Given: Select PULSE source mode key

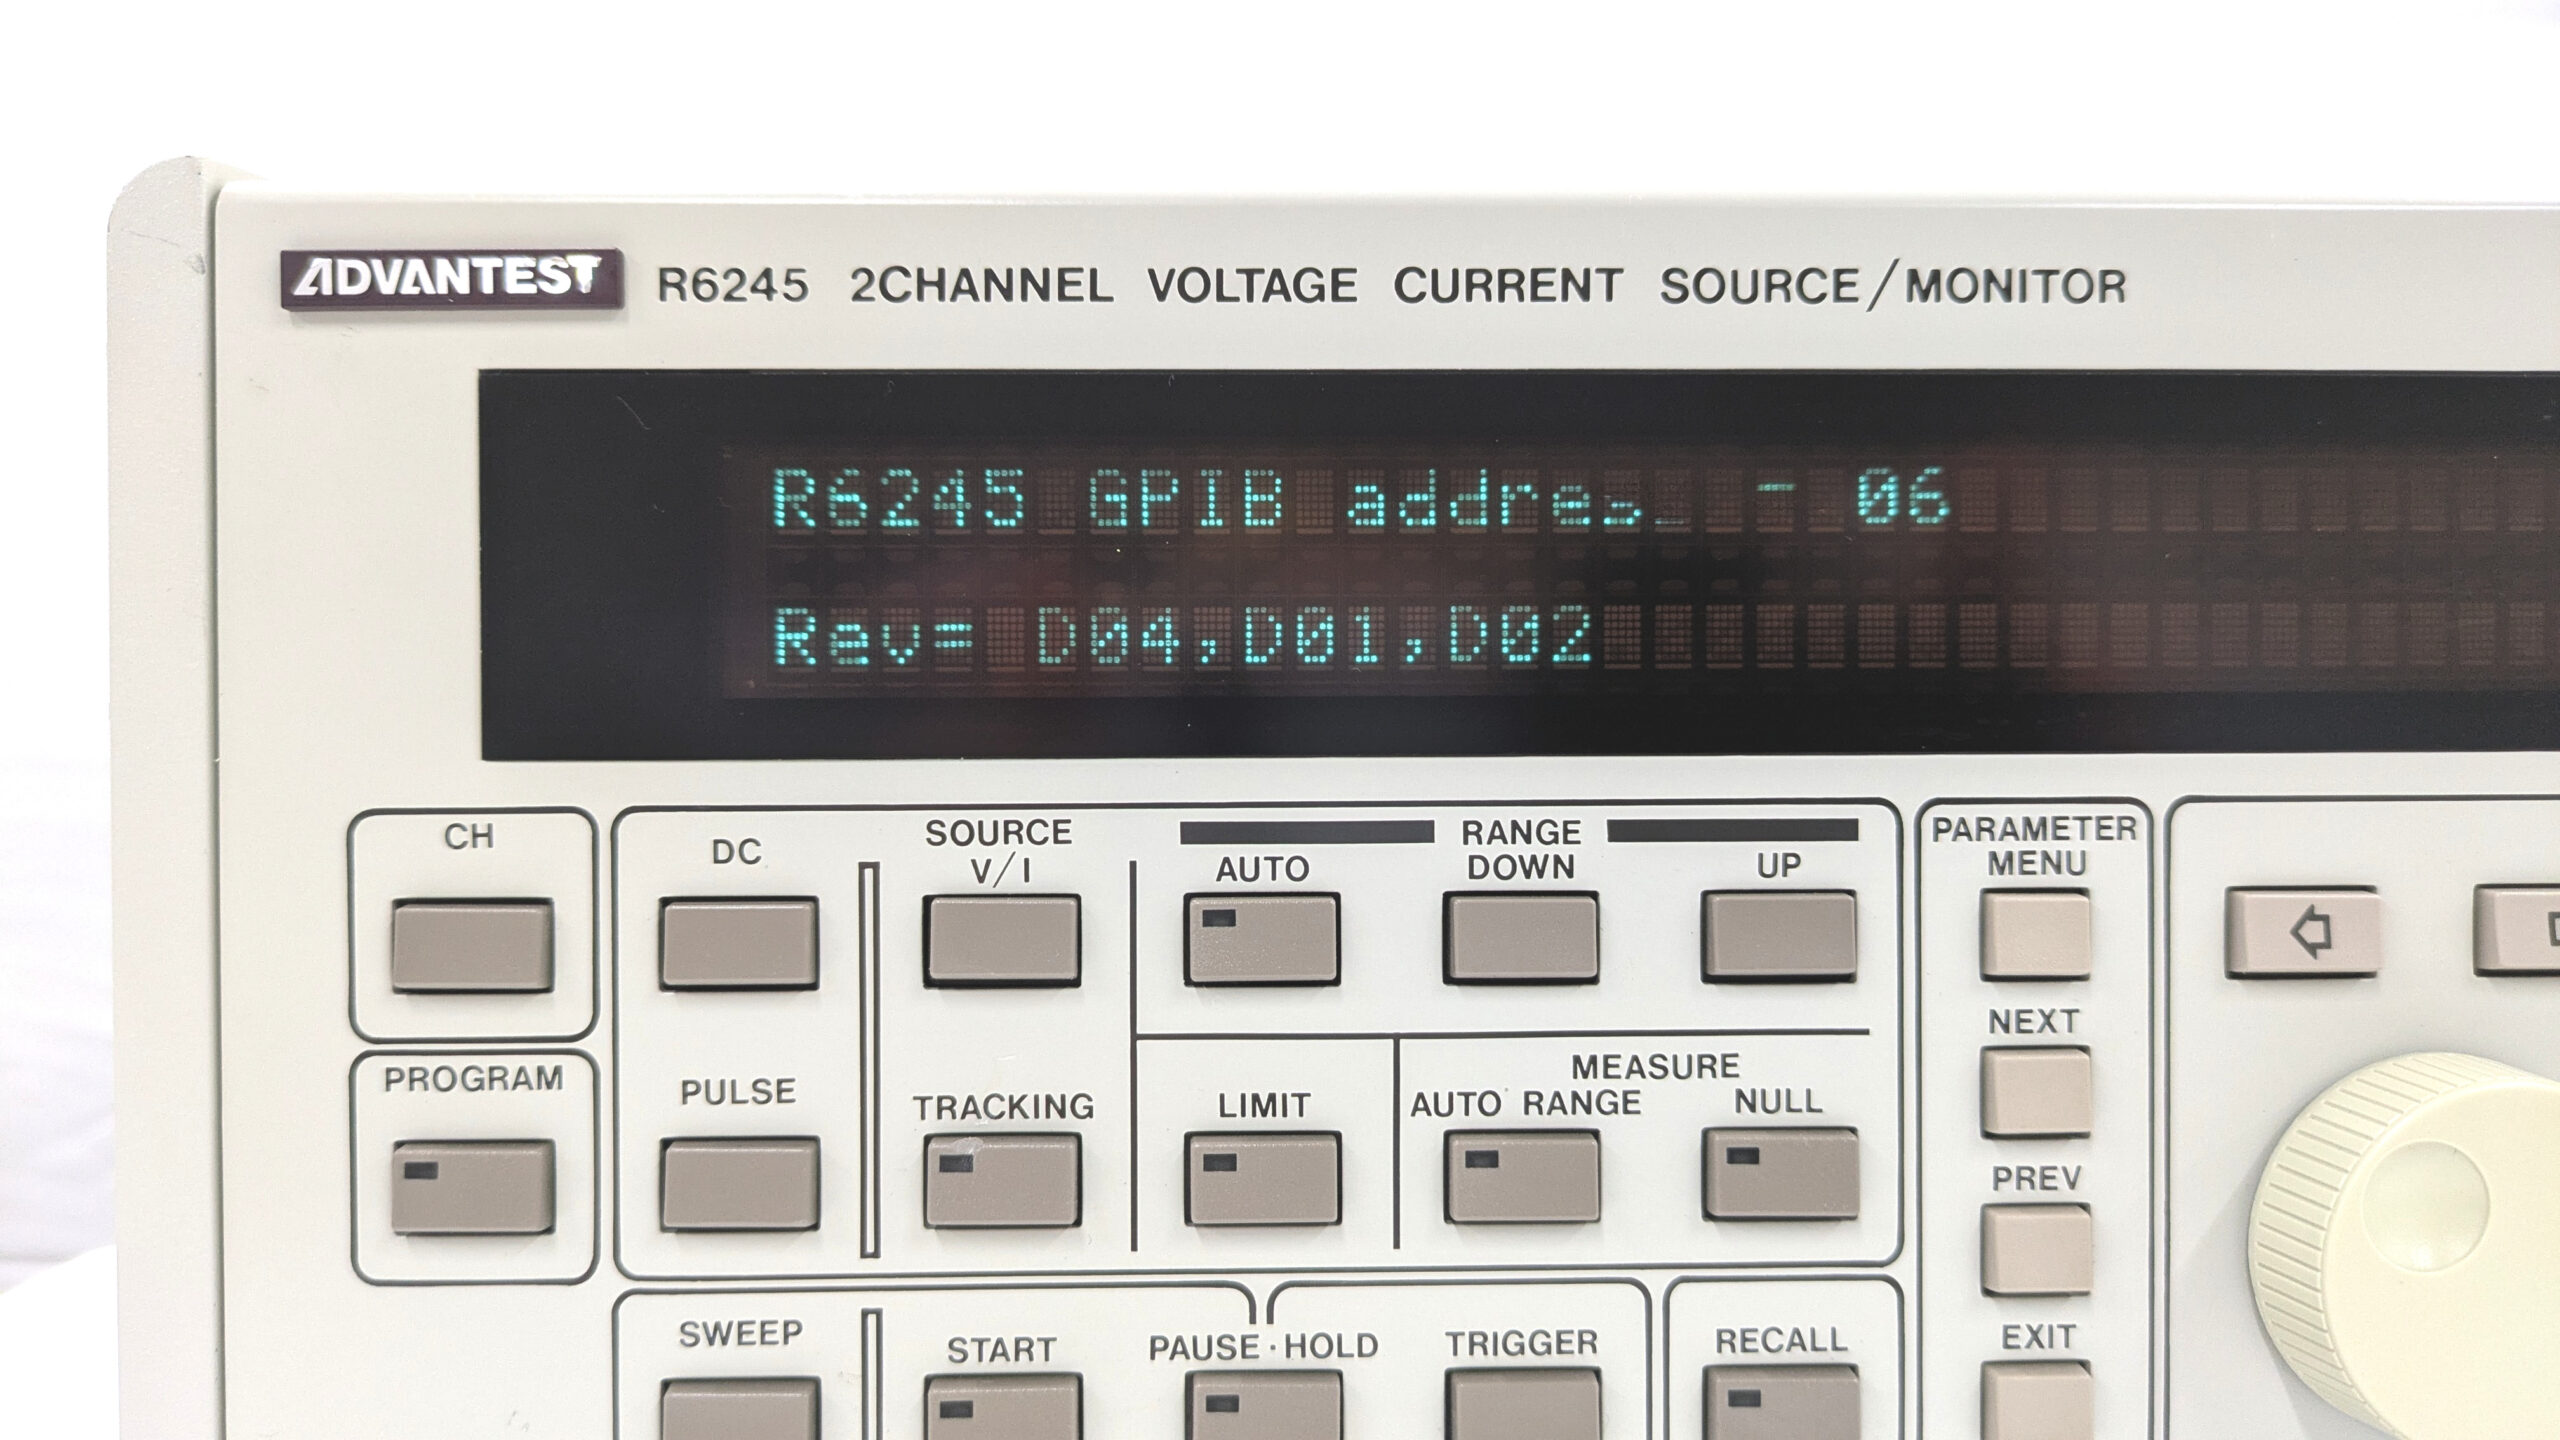Looking at the screenshot, I should pyautogui.click(x=739, y=1183).
